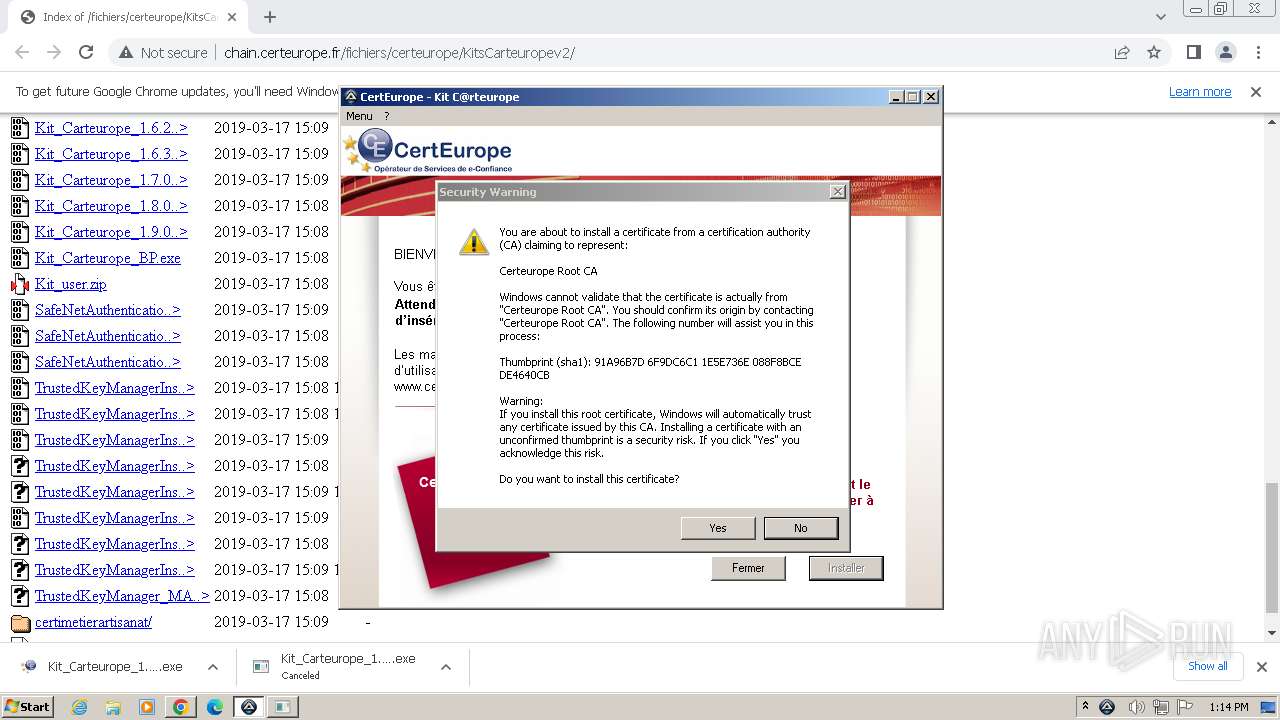Click No in Security Warning dialog
This screenshot has height=720, width=1280.
click(800, 528)
